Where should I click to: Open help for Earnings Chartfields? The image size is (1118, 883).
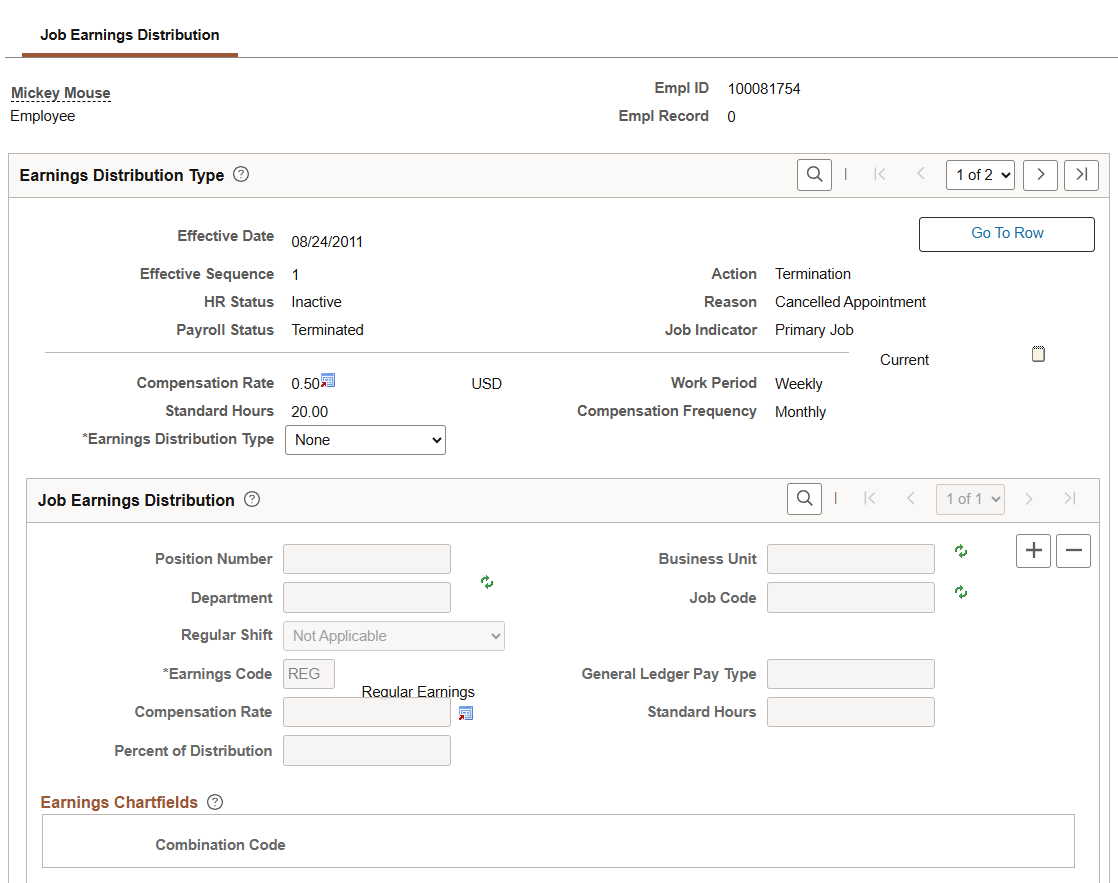tap(215, 802)
